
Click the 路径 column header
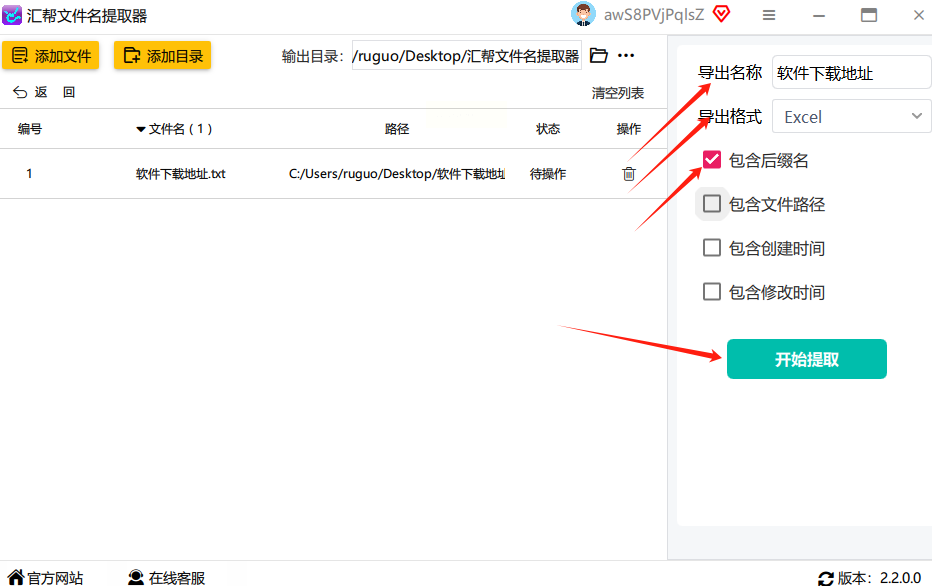point(397,129)
